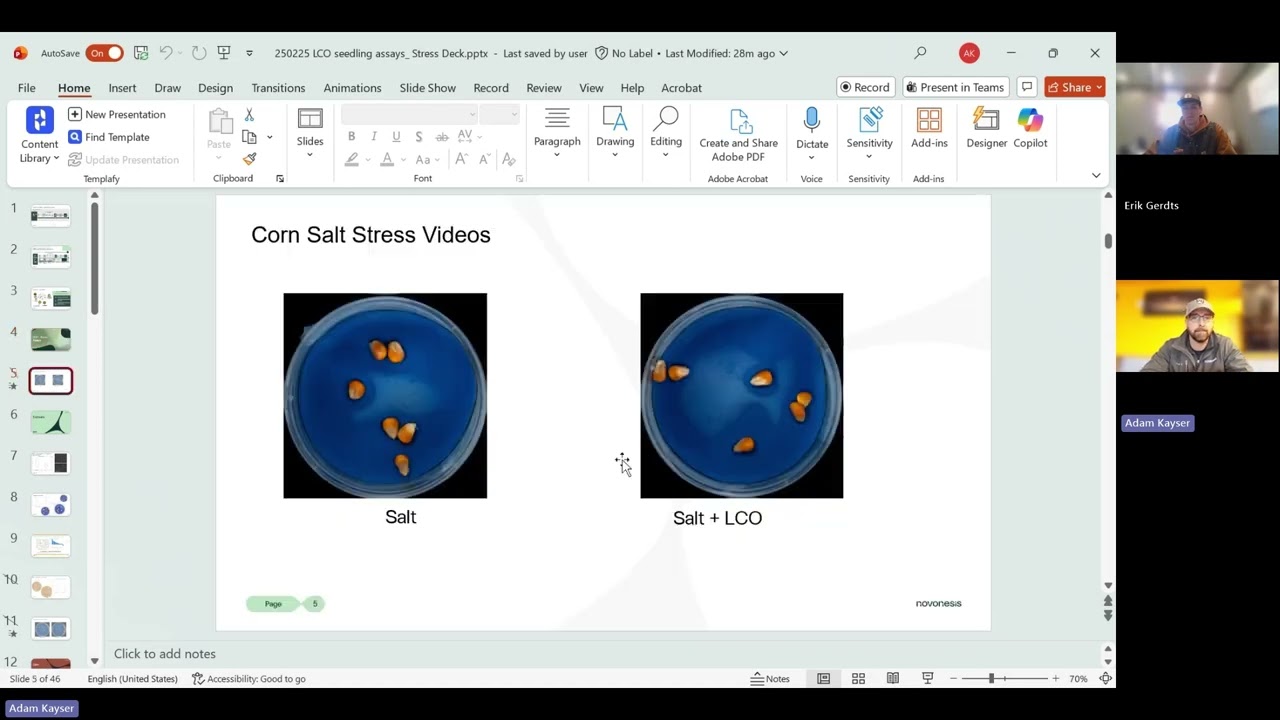
Task: Open the Share dropdown
Action: coord(1075,87)
